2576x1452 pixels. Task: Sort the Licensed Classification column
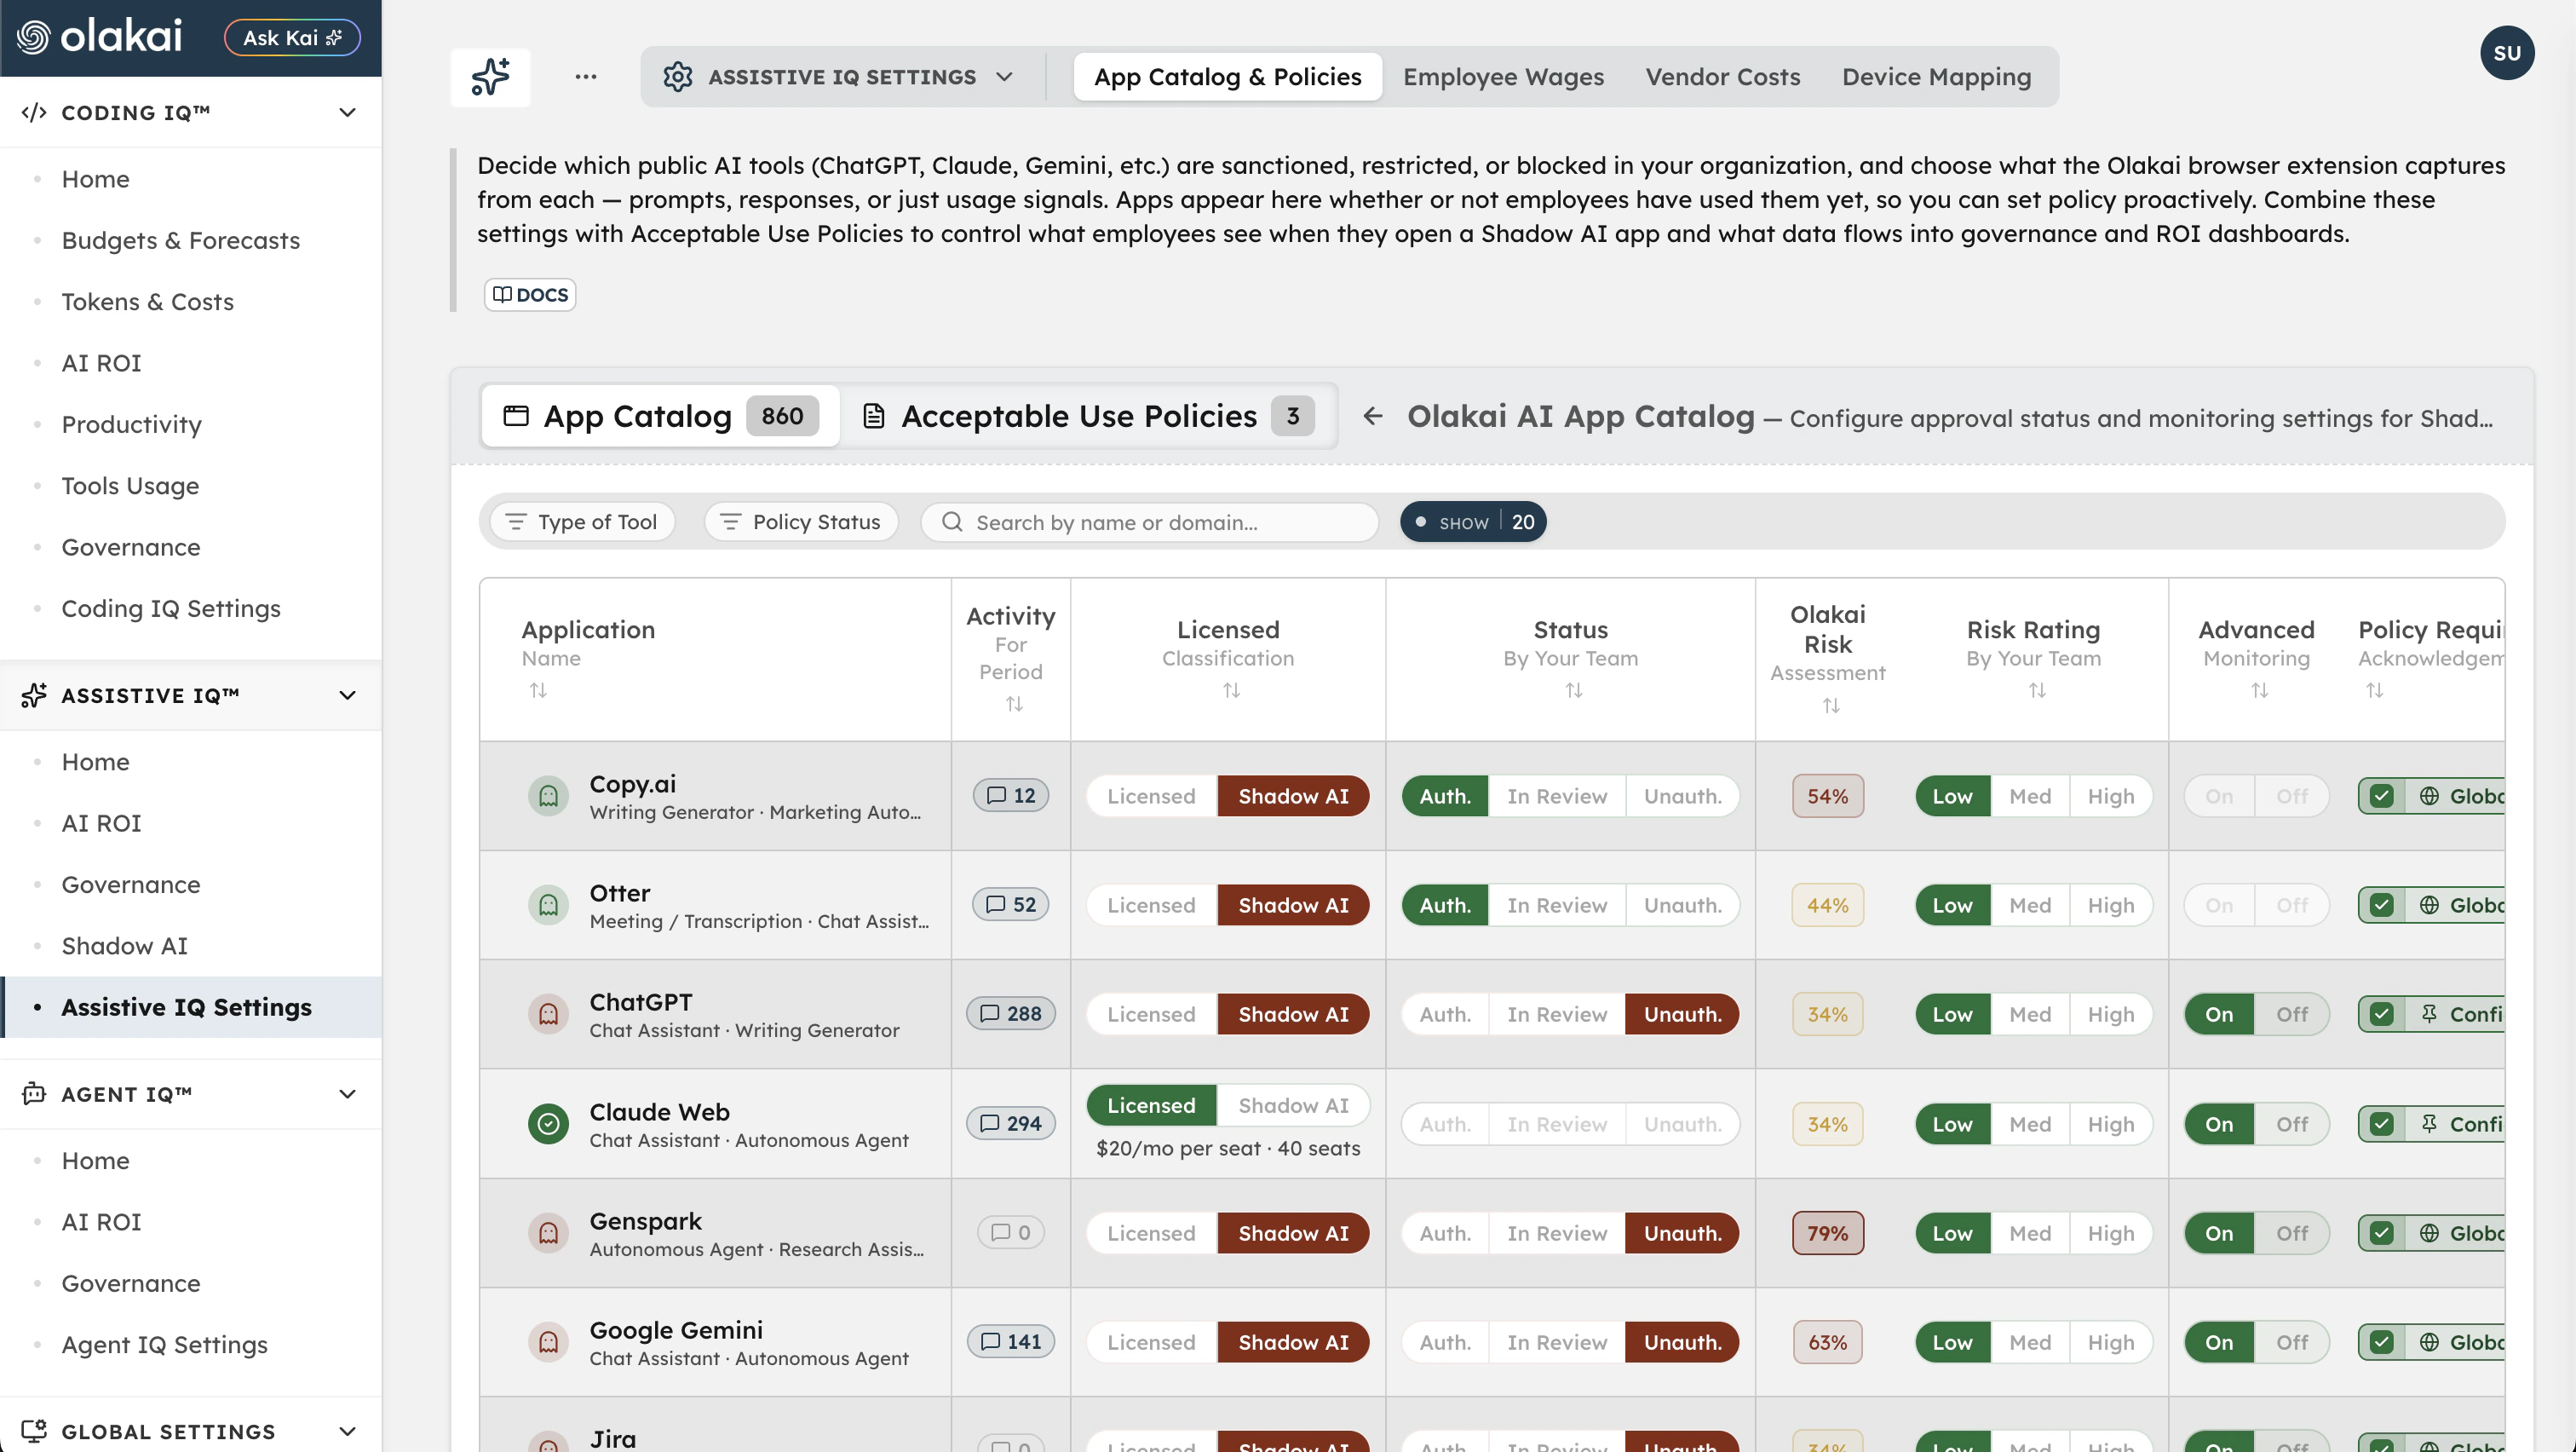tap(1231, 690)
